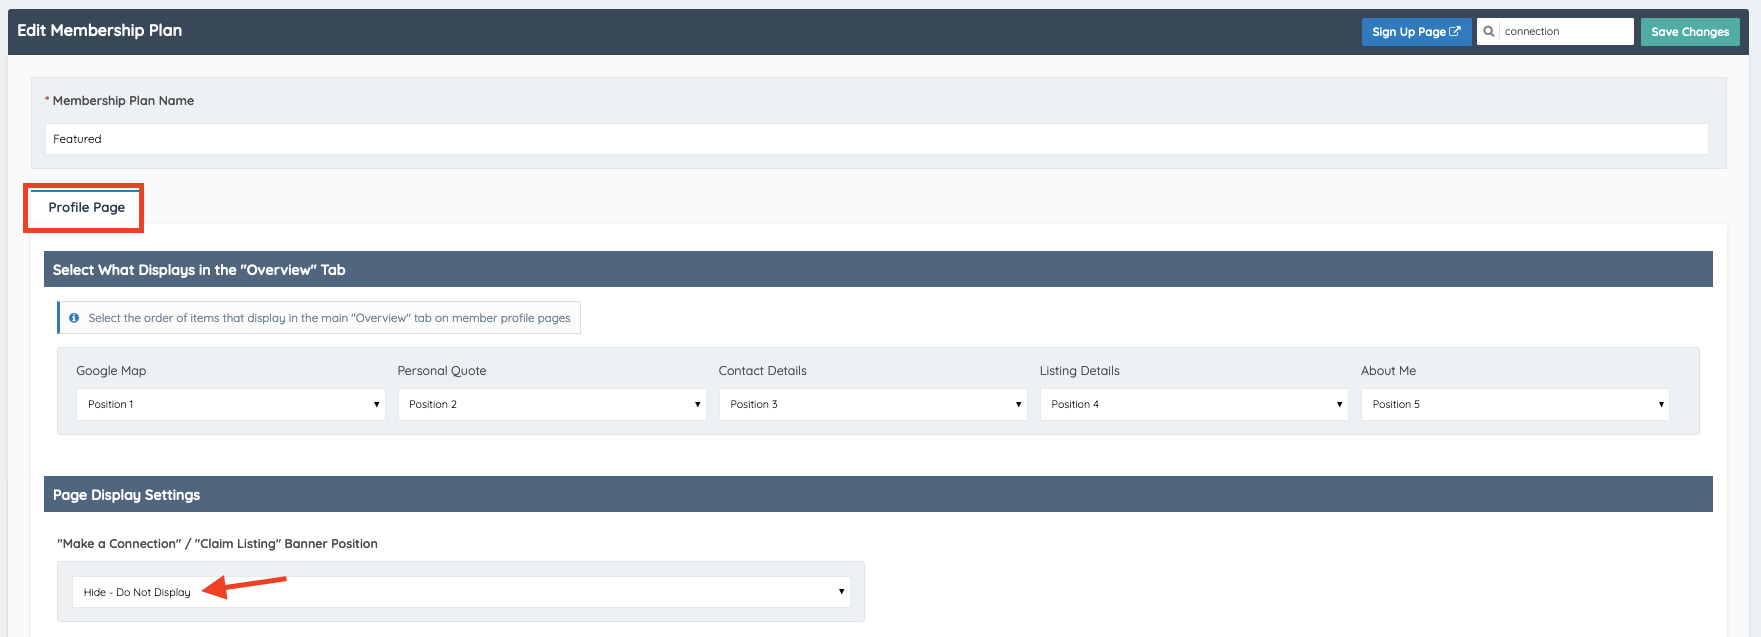
Task: Click the Banner Position label text
Action: 217,544
